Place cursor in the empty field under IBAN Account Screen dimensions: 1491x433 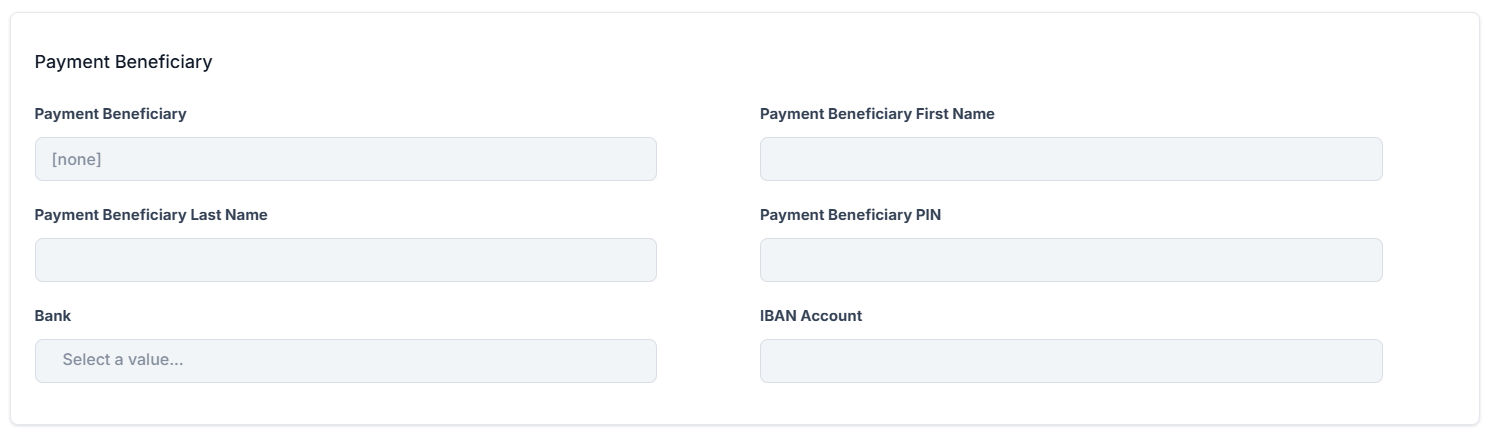pos(1070,361)
